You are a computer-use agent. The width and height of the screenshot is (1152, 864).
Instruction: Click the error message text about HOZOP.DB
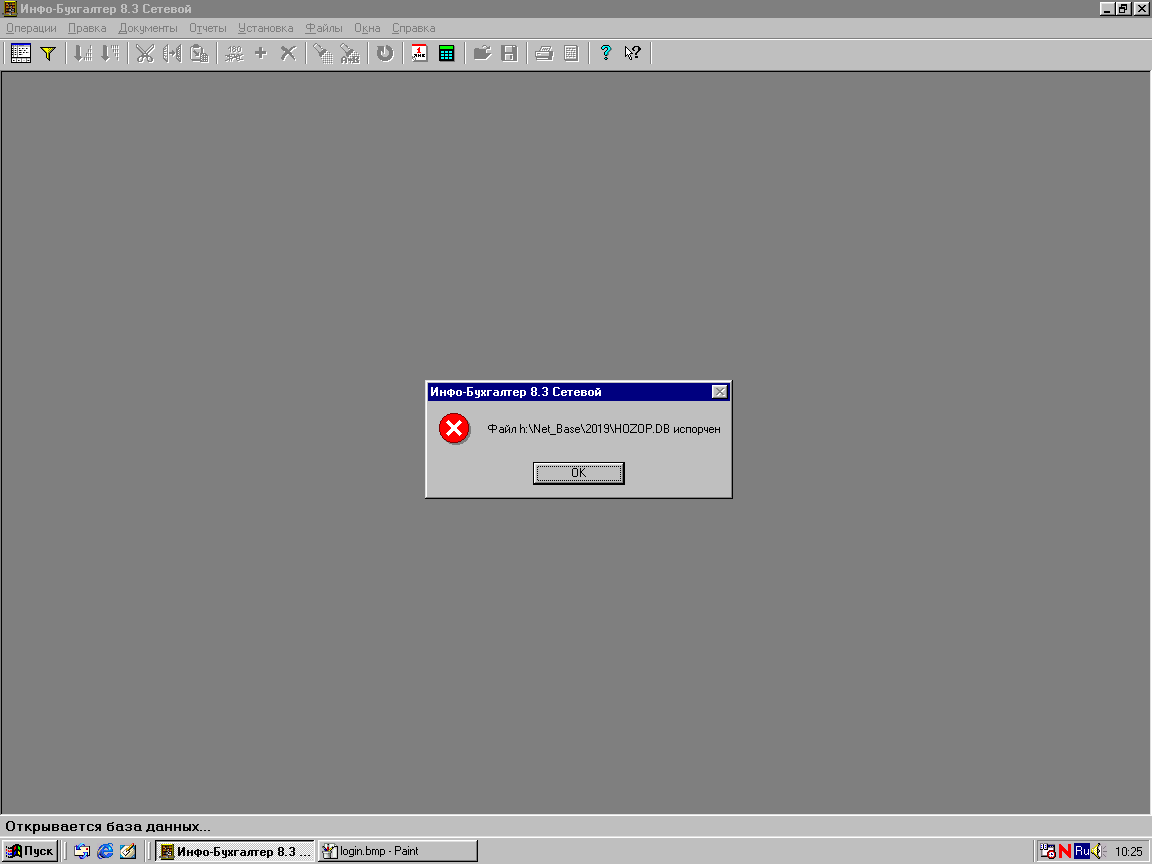pyautogui.click(x=604, y=429)
